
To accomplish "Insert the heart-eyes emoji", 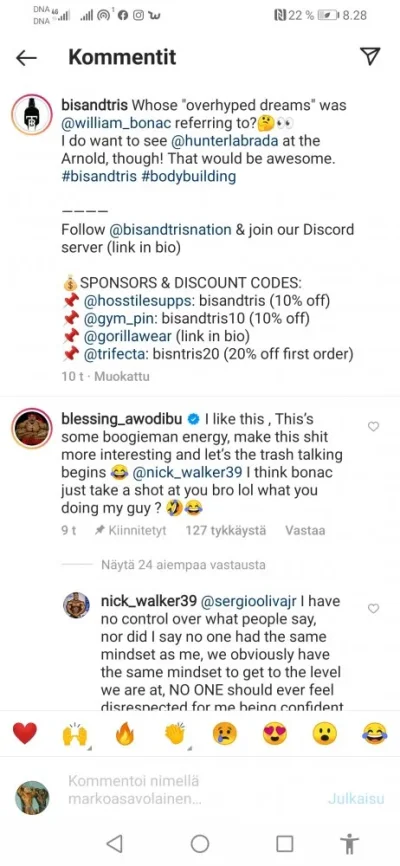I will tap(275, 734).
